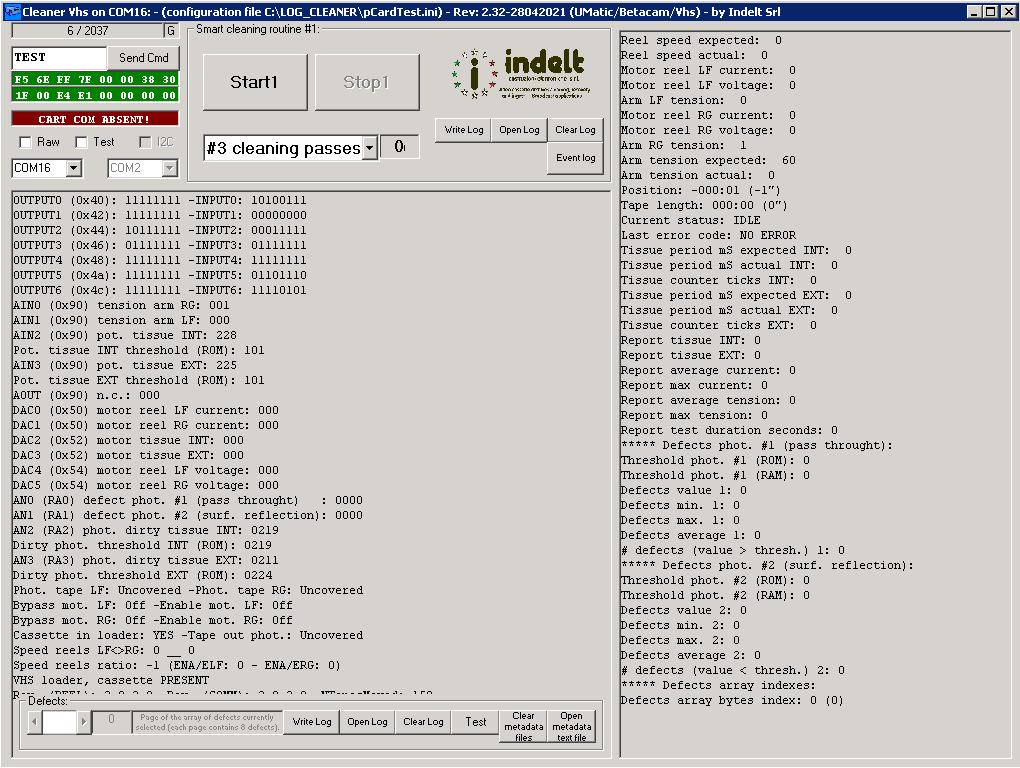Click the 'Arm tension expected: 60' line

708,160
